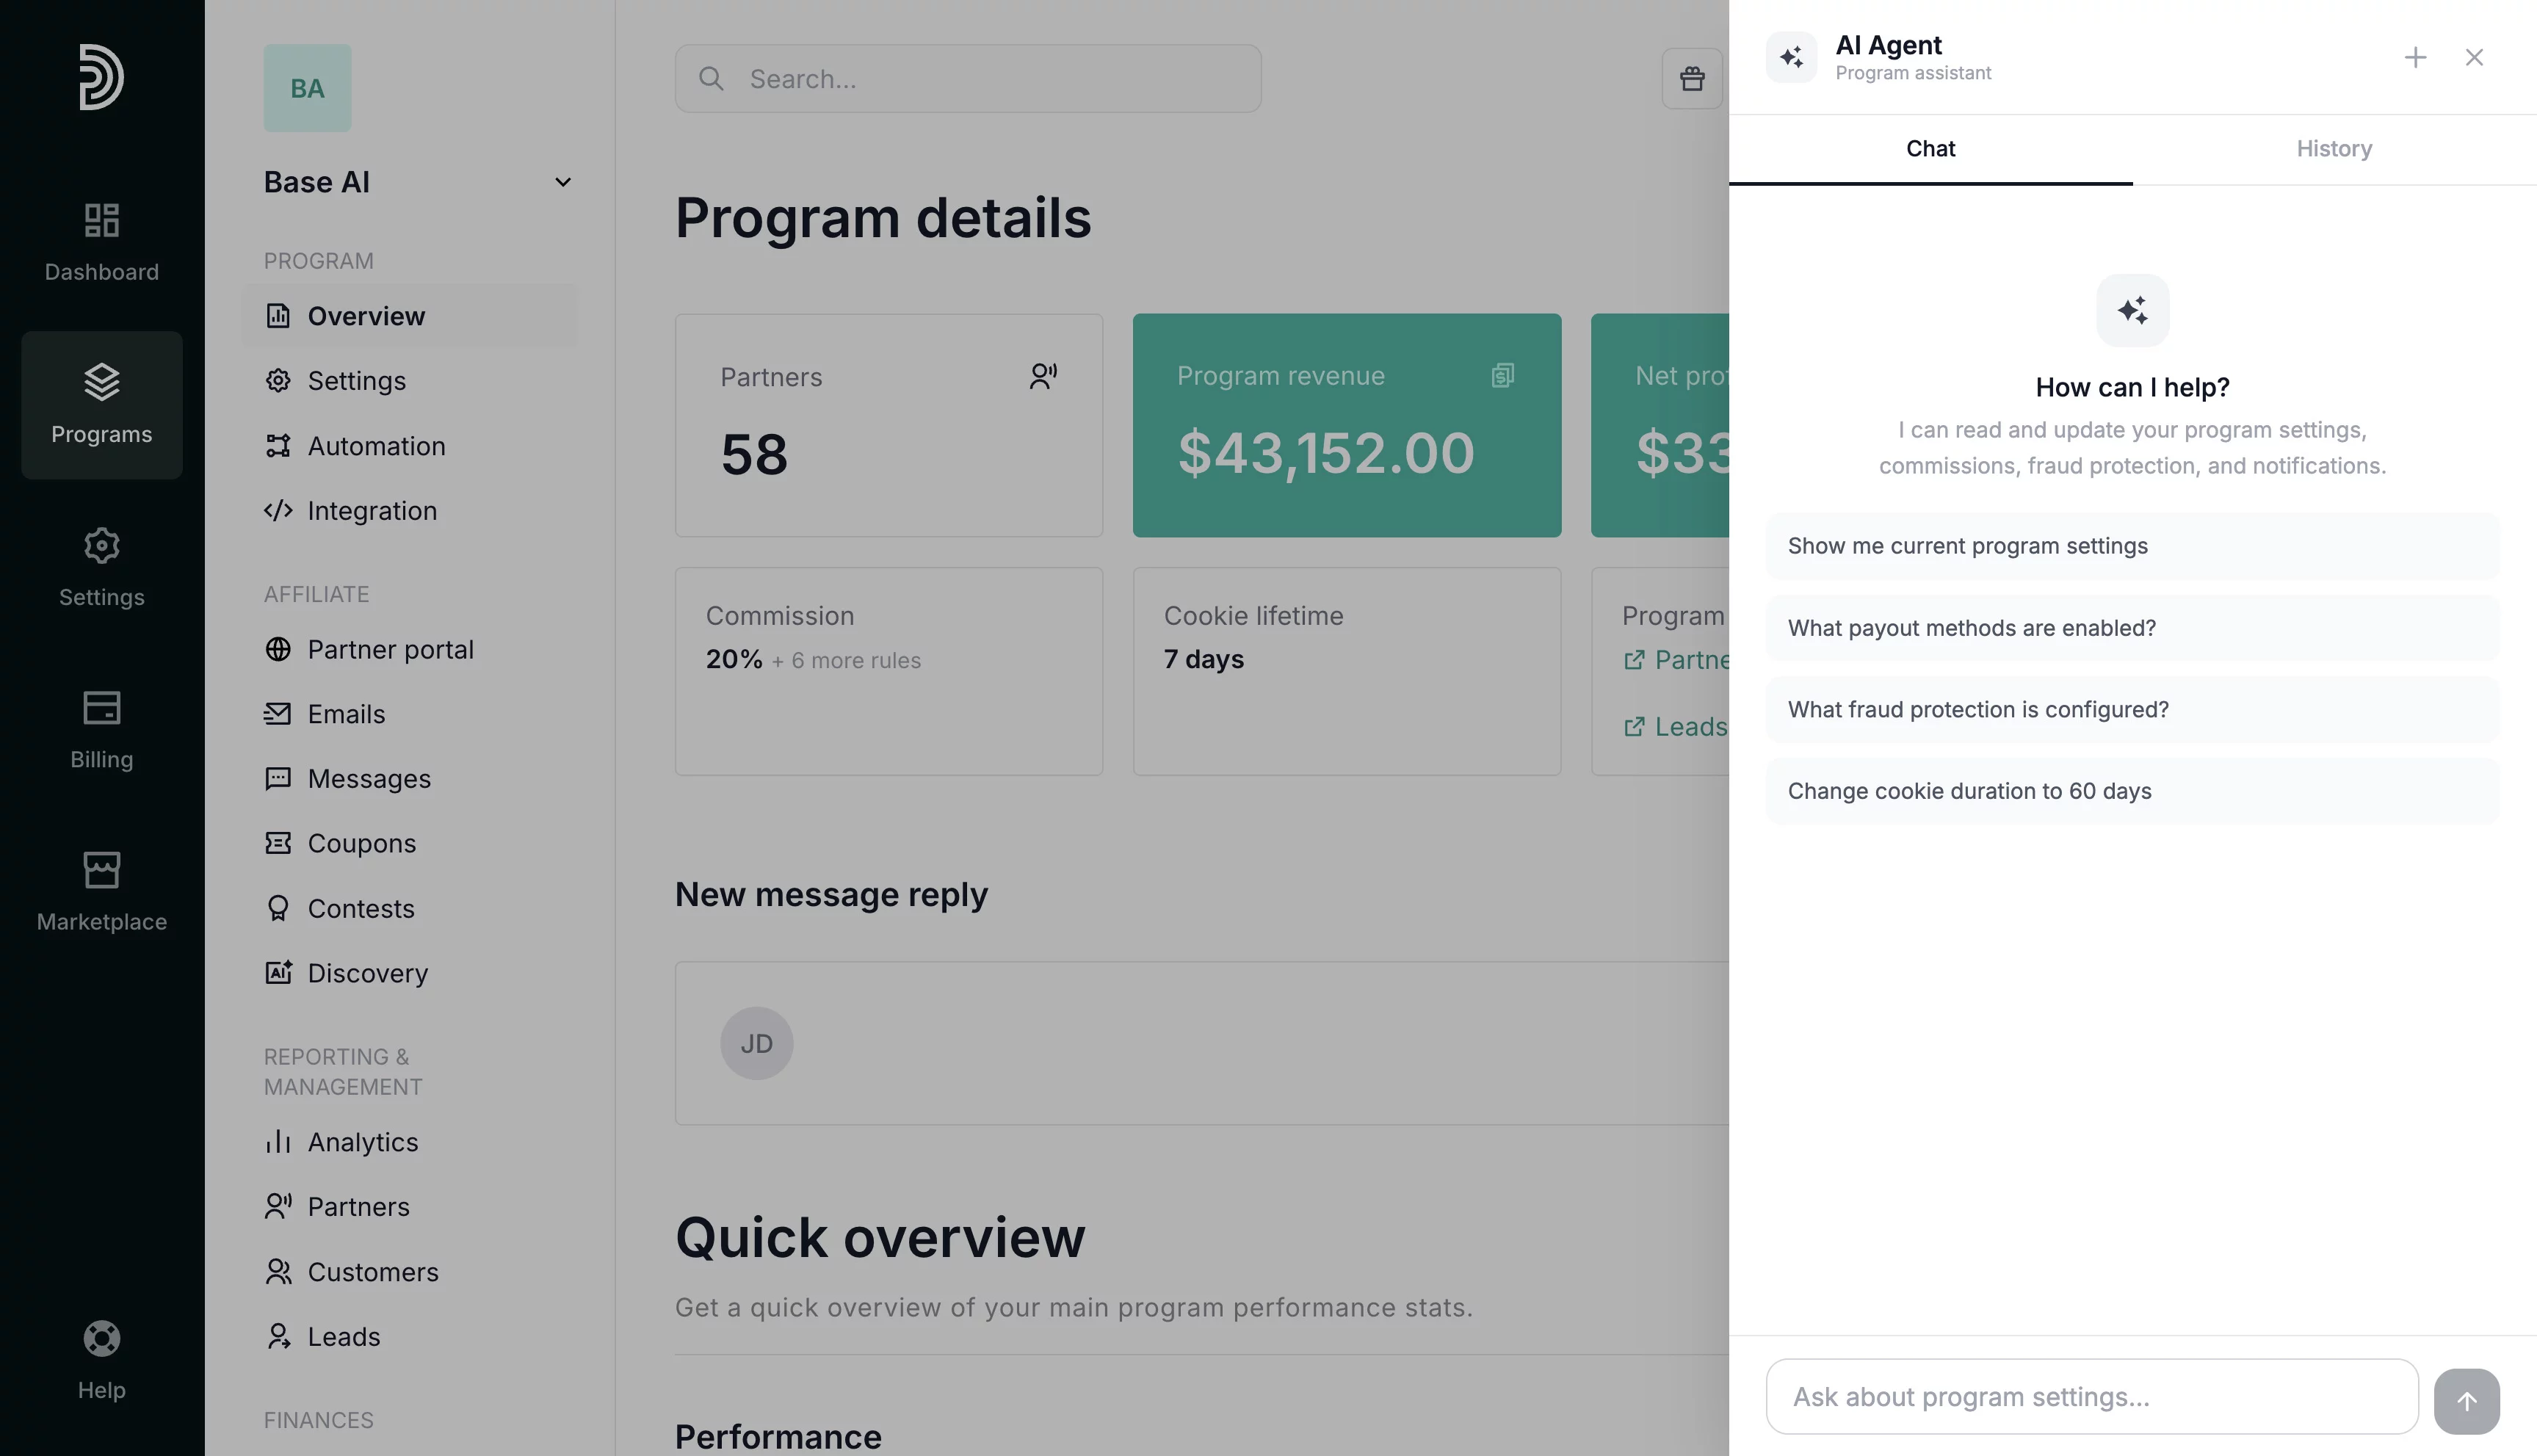
Task: Switch to the History tab
Action: (2334, 149)
